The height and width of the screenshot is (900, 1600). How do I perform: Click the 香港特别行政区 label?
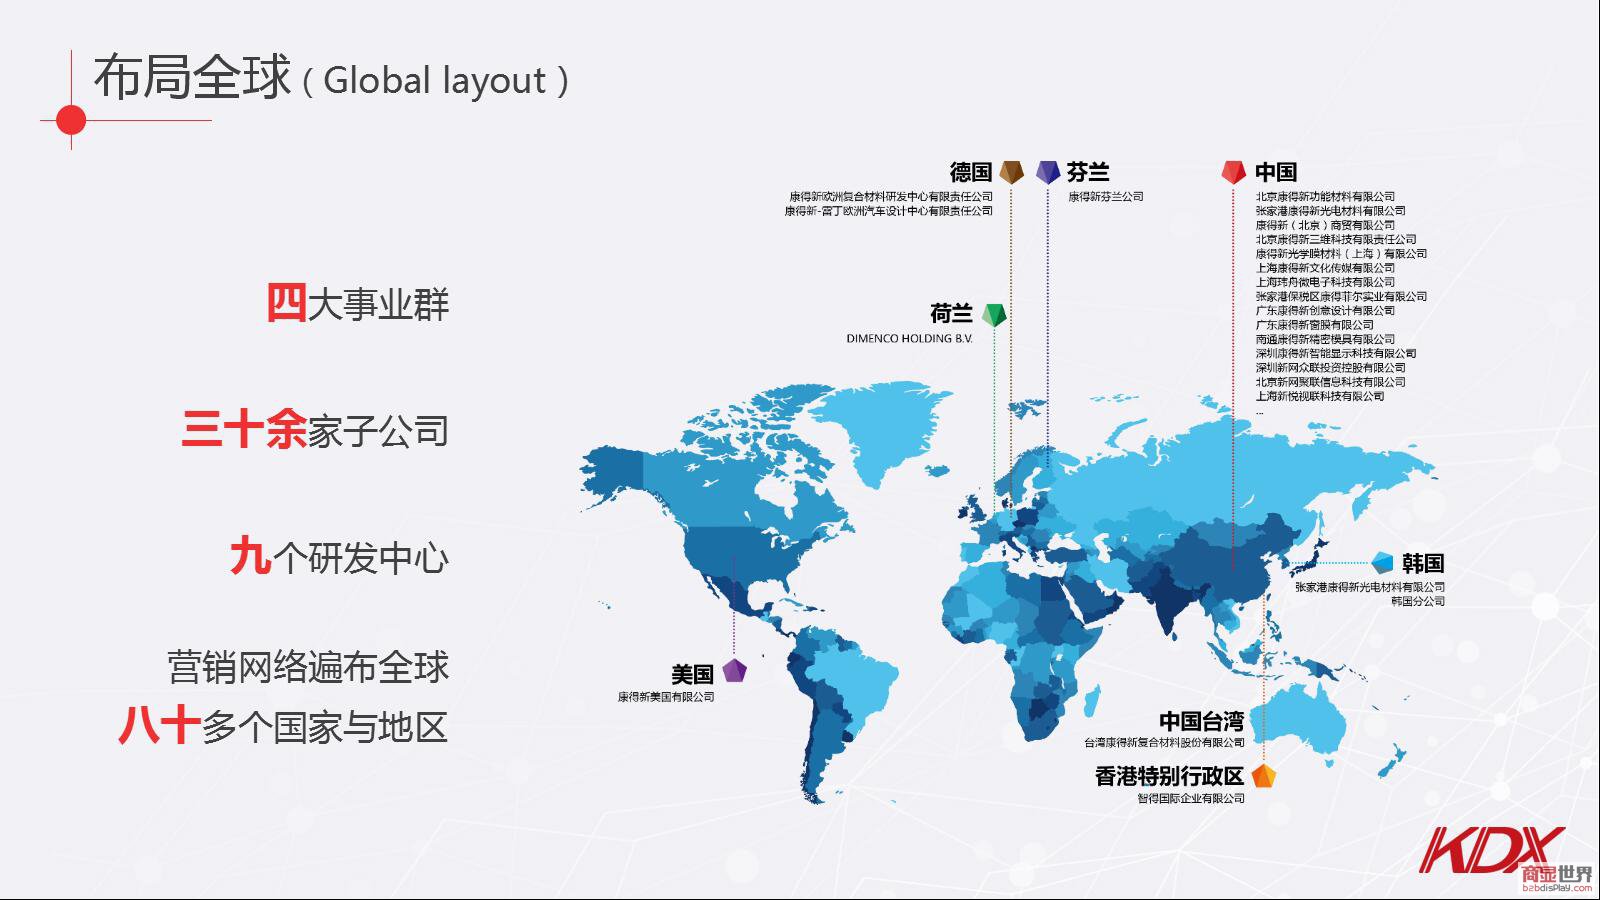click(x=1169, y=776)
